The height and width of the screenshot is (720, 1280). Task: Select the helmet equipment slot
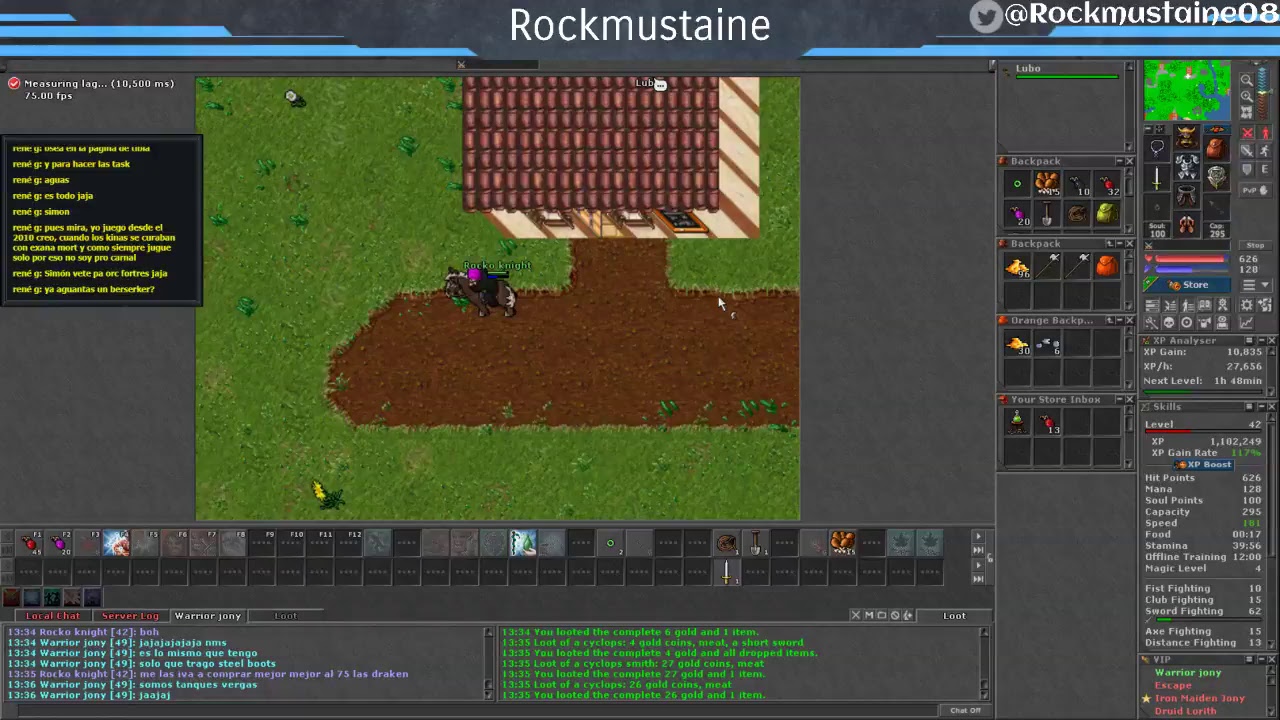pos(1187,136)
